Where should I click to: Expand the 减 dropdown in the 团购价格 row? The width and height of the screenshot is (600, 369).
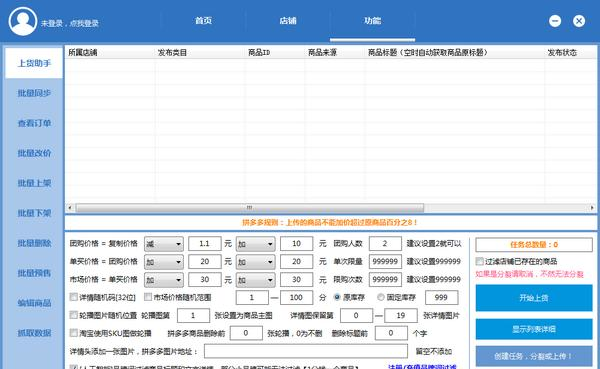click(164, 244)
